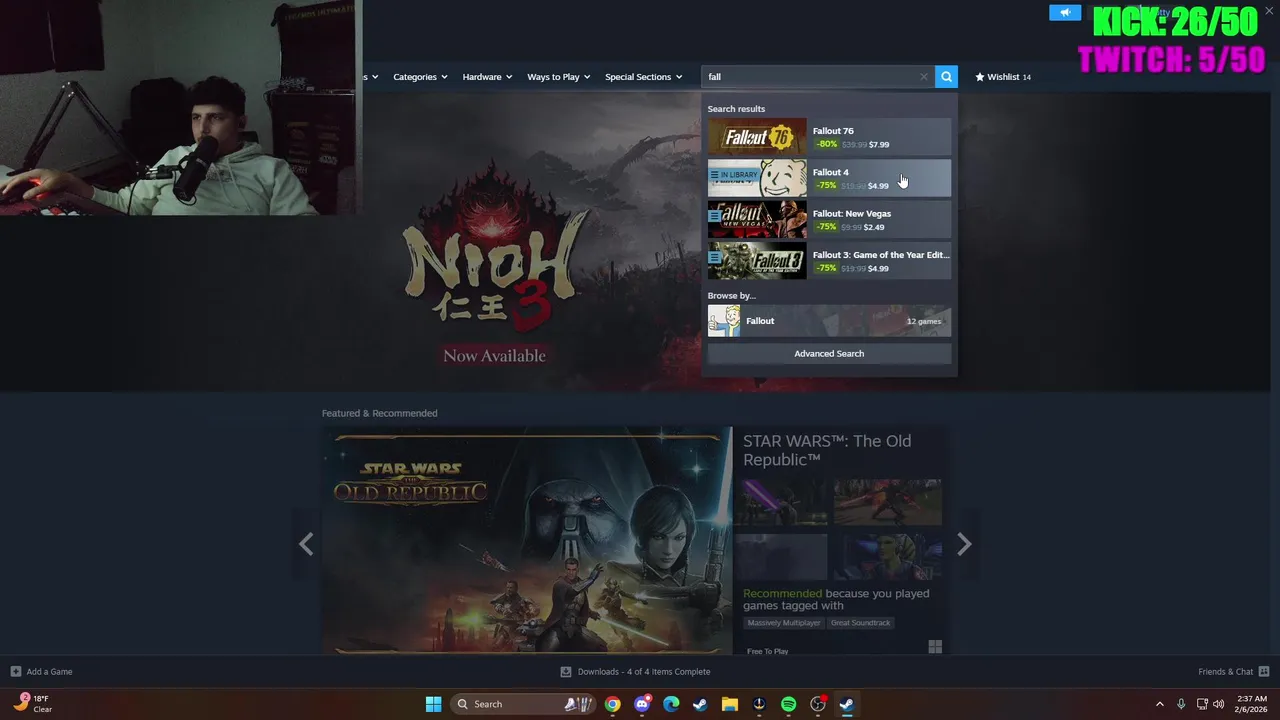Image resolution: width=1280 pixels, height=720 pixels.
Task: Click the library badge on Fallout: New Vegas thumbnail
Action: pyautogui.click(x=714, y=215)
